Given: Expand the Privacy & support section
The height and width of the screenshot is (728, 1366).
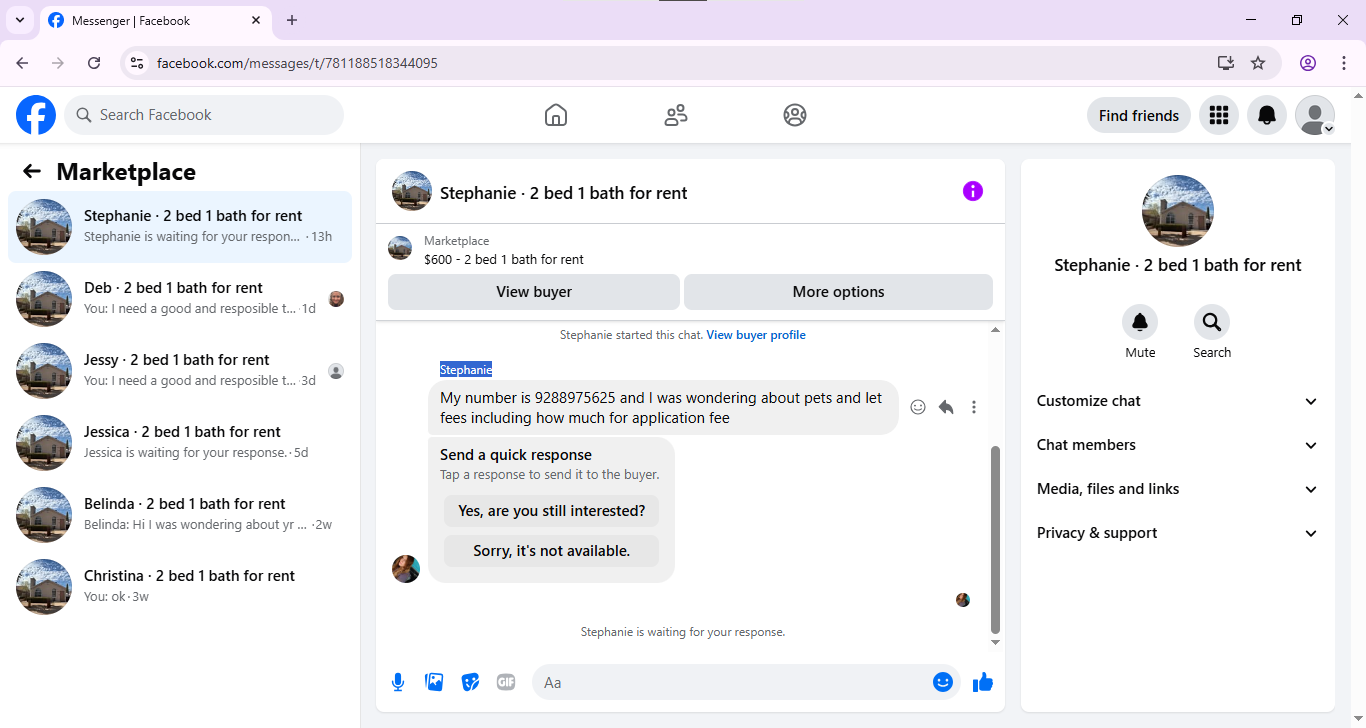Looking at the screenshot, I should (1178, 533).
